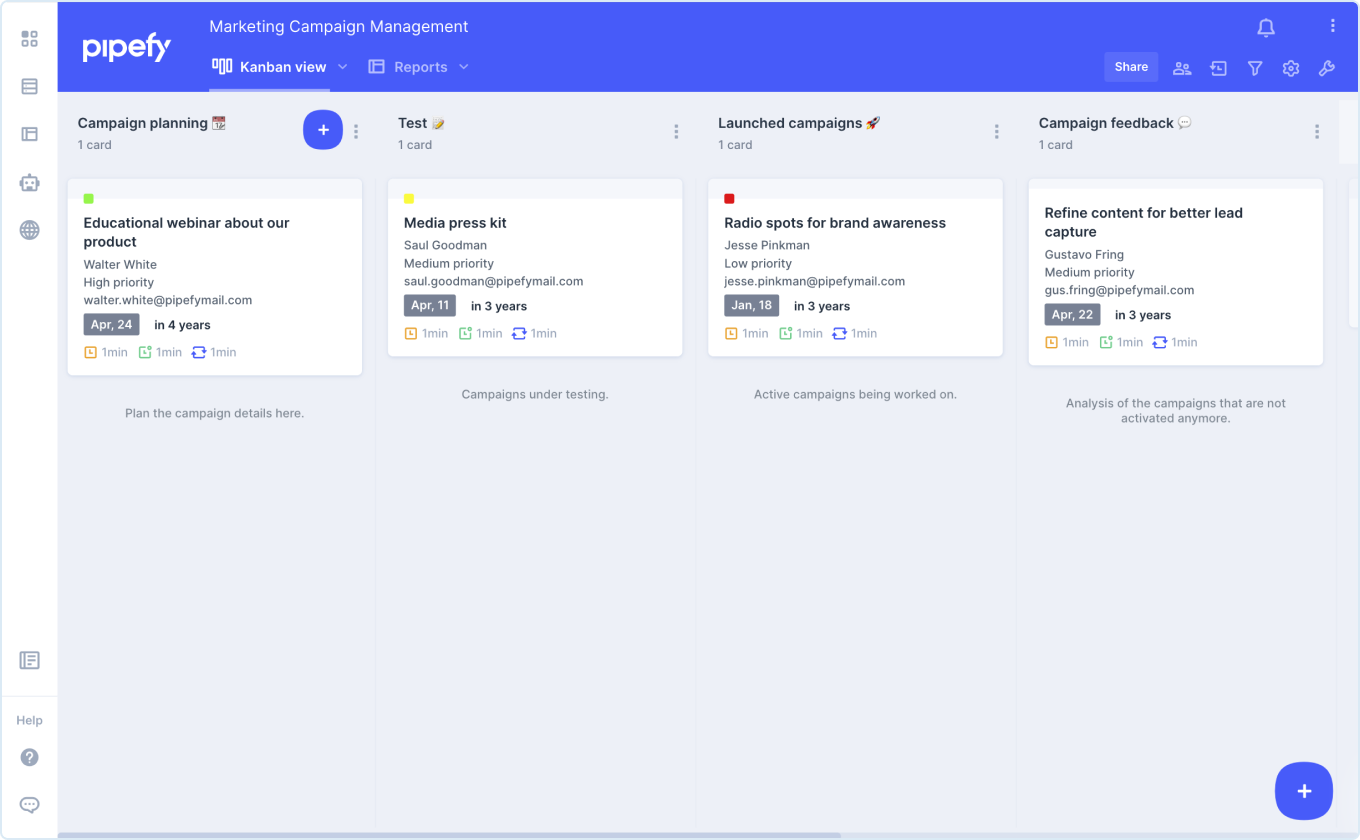The height and width of the screenshot is (840, 1360).
Task: Click the database icon in the sidebar
Action: [x=29, y=86]
